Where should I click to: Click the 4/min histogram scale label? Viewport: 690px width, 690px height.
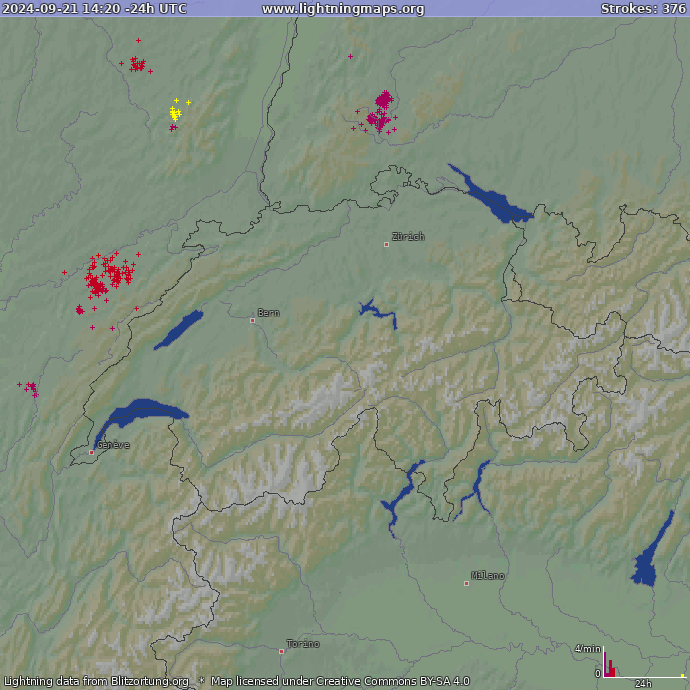click(587, 649)
